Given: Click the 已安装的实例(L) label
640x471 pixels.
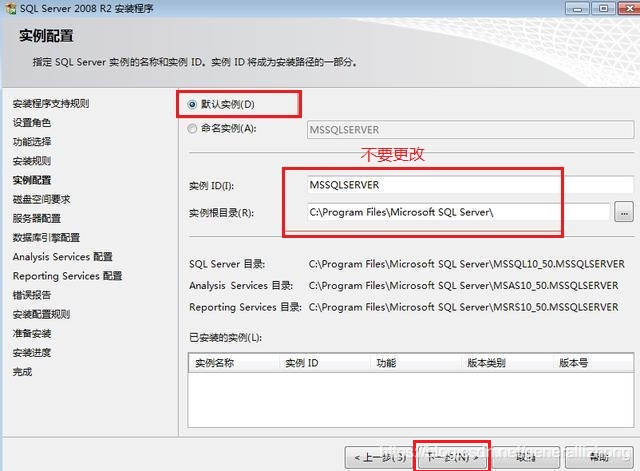Looking at the screenshot, I should pyautogui.click(x=225, y=338).
